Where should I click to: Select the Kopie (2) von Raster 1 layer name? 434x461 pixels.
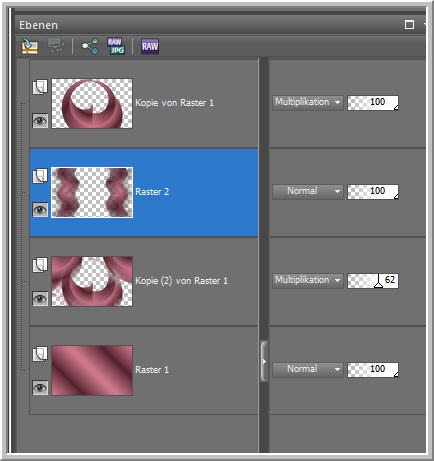point(182,281)
